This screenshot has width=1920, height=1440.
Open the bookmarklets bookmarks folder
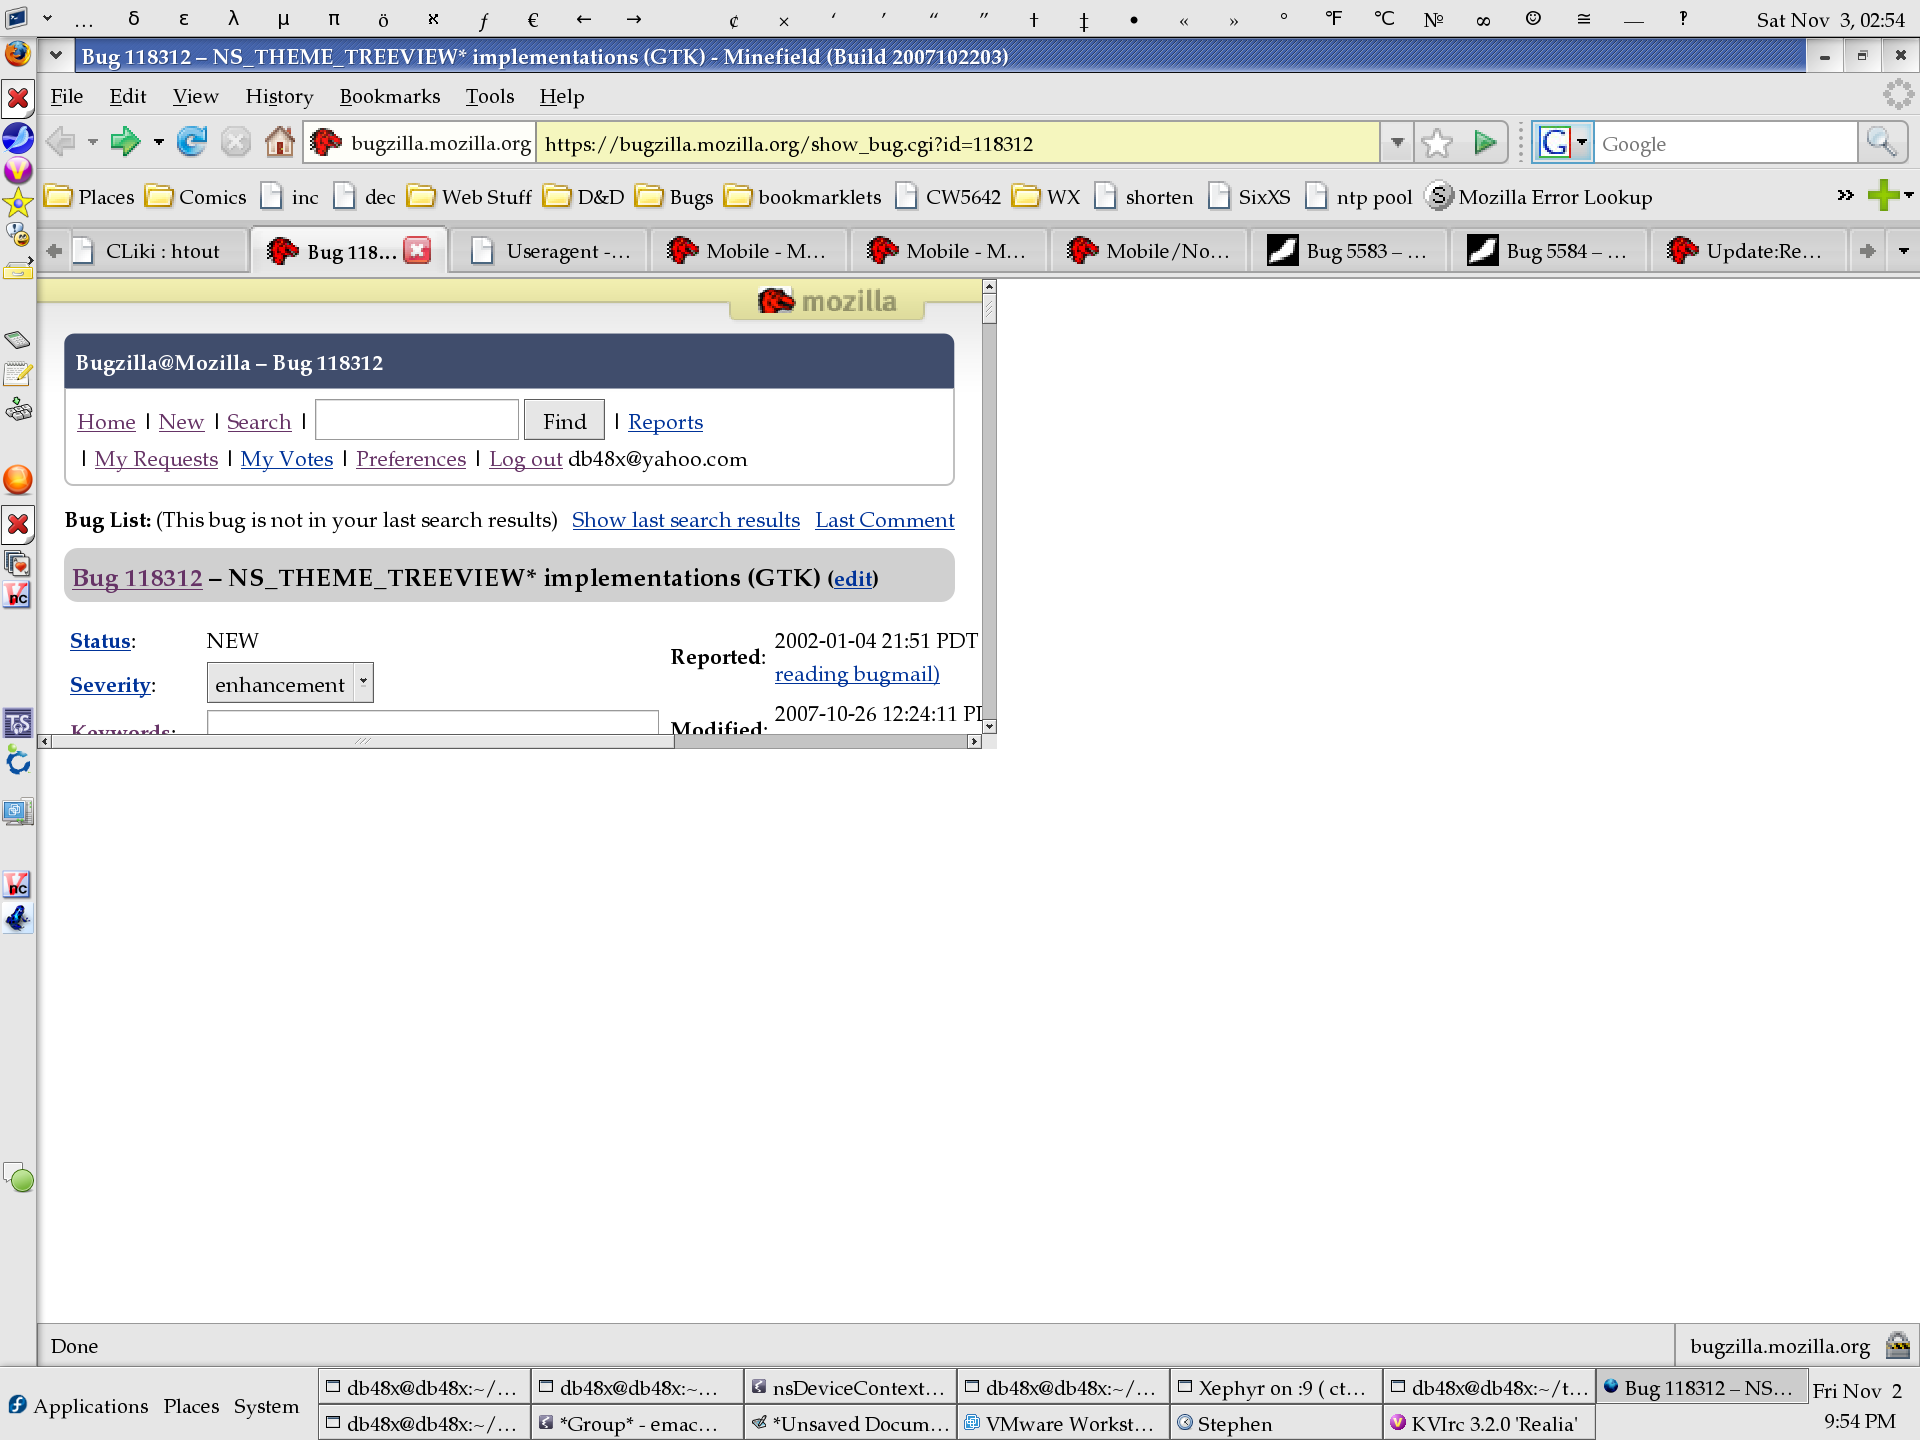tap(803, 197)
